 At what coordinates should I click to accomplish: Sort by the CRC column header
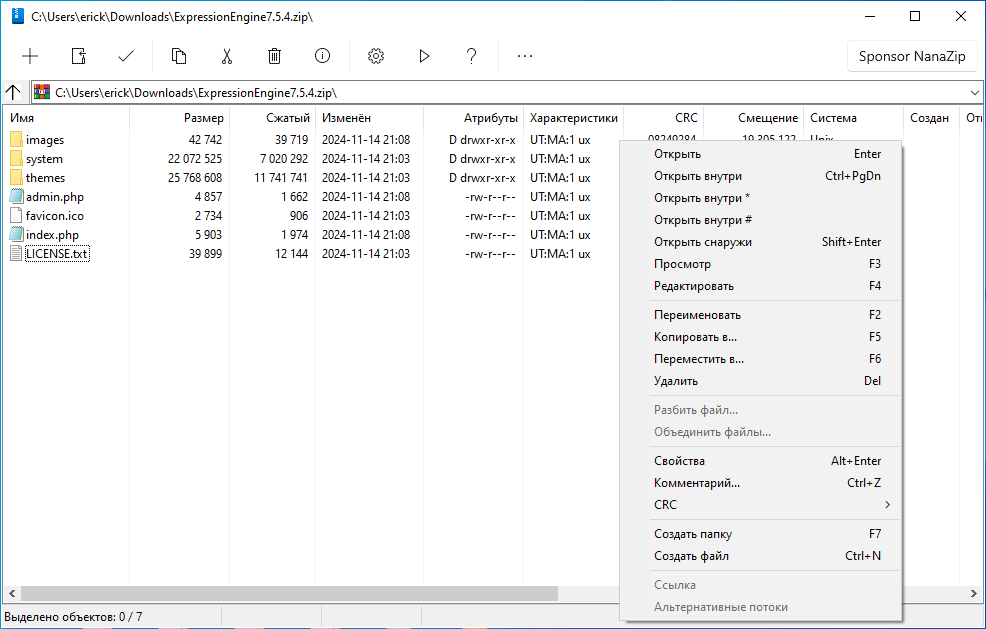pyautogui.click(x=663, y=118)
